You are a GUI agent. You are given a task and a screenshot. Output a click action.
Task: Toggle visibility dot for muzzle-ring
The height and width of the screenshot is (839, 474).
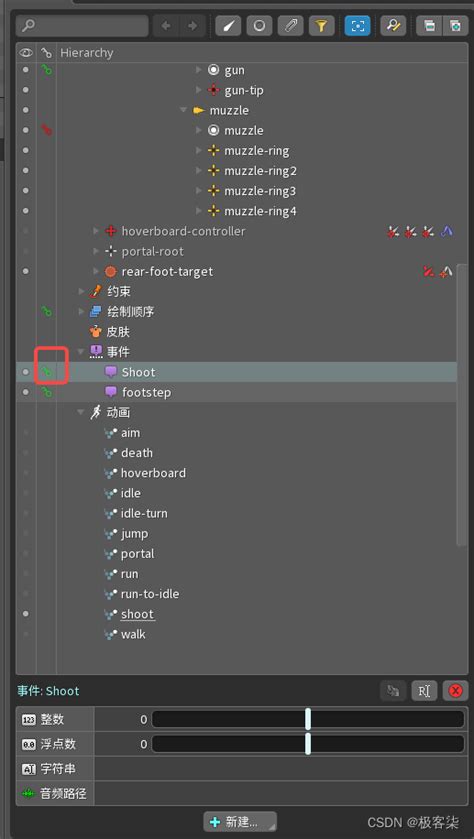[x=25, y=150]
